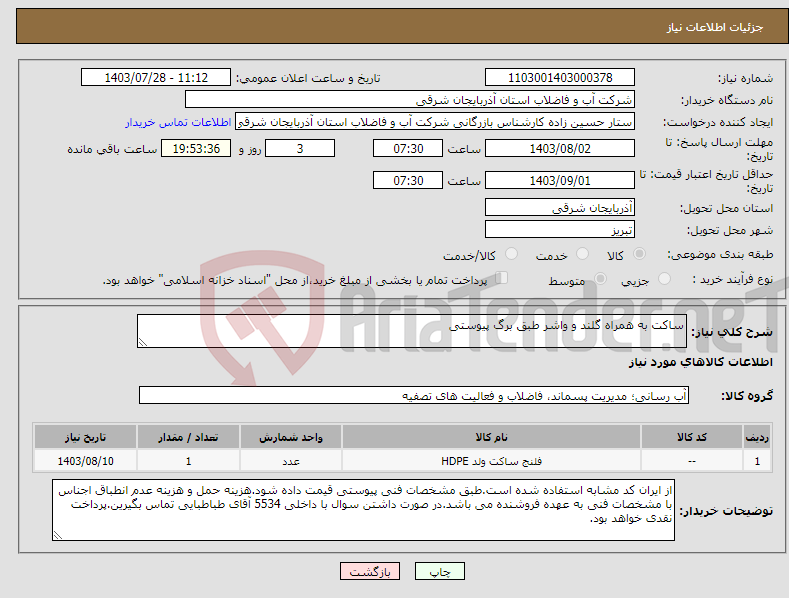Click the remaining time field 19:53:36
Screen dimensions: 789x598
[x=196, y=148]
